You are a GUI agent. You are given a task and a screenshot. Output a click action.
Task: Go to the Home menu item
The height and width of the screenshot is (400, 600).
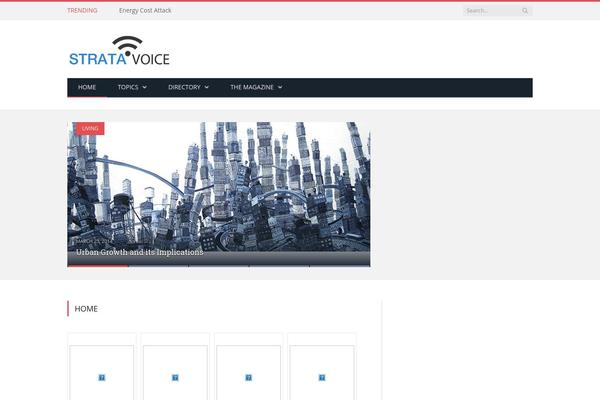[x=87, y=87]
